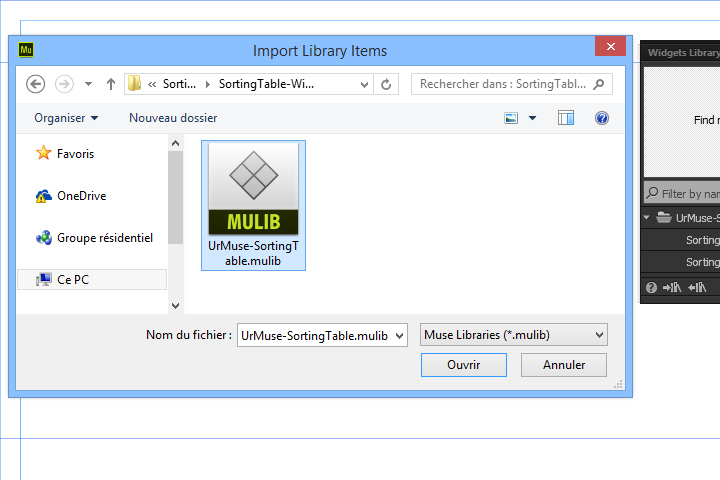Image resolution: width=720 pixels, height=480 pixels.
Task: Refresh the current folder view
Action: point(386,85)
